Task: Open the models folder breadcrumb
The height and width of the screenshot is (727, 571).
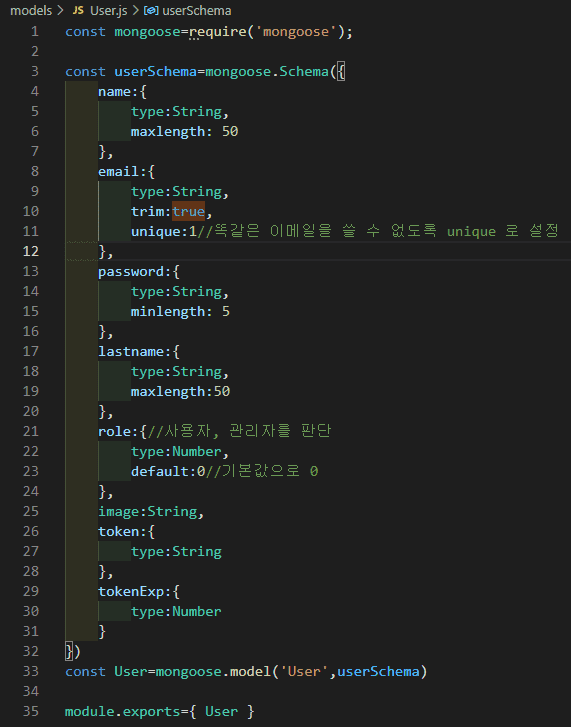Action: coord(31,10)
